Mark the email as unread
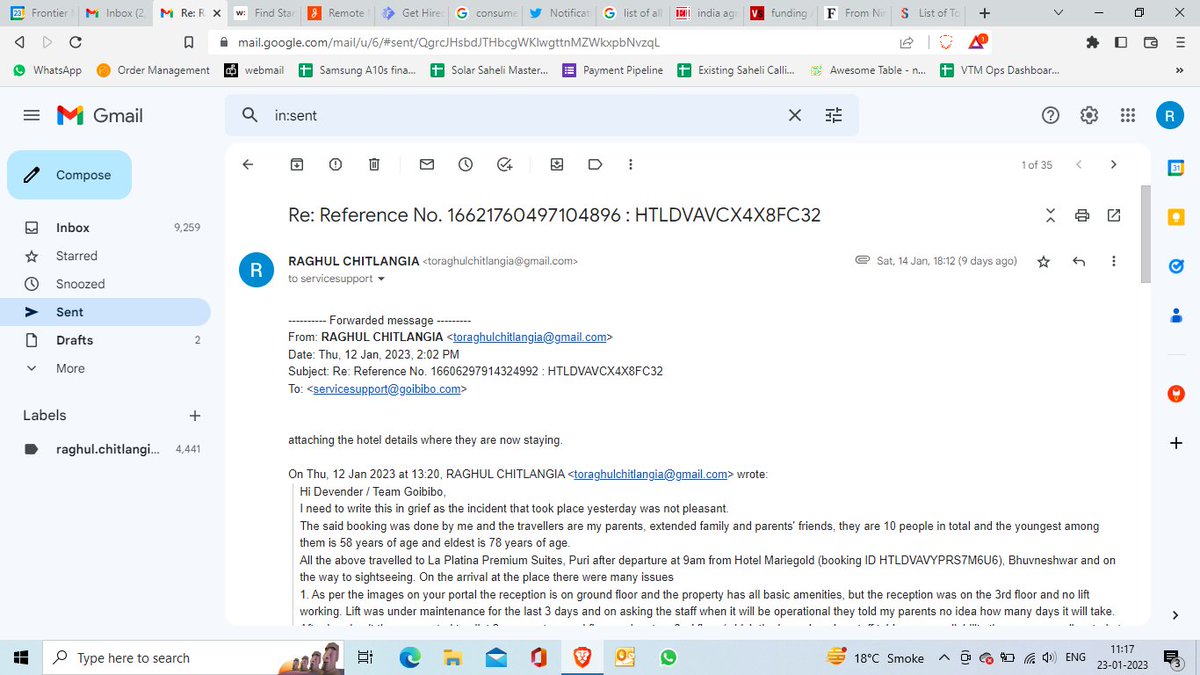 [x=427, y=164]
